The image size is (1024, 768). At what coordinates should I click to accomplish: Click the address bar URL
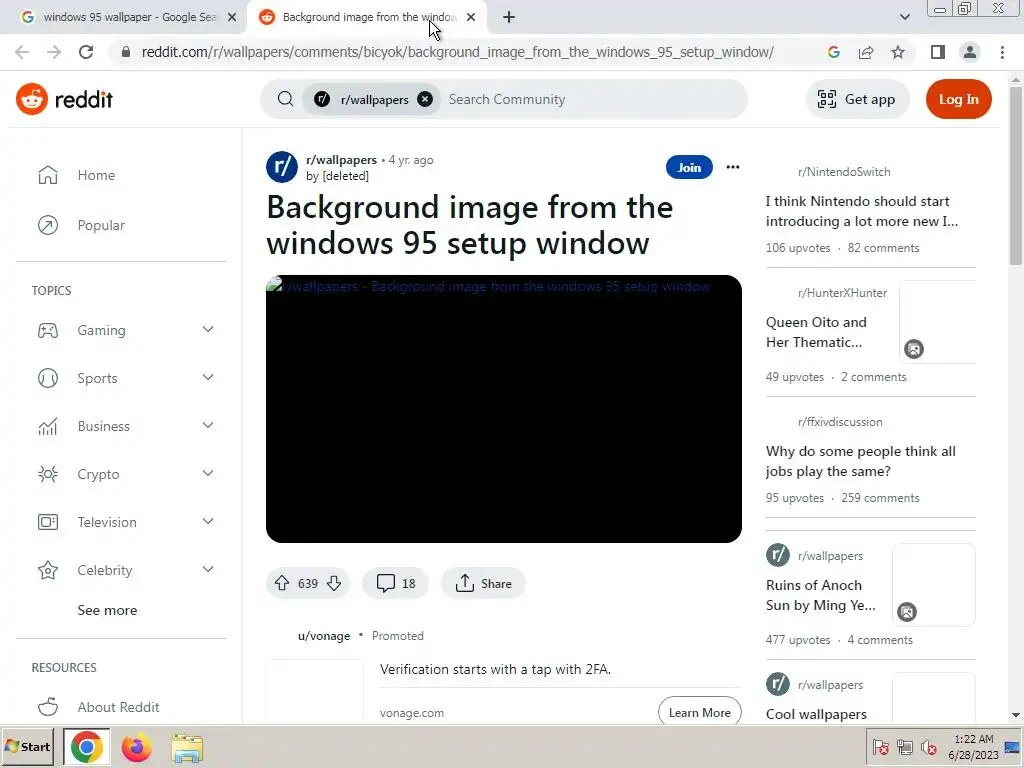pos(457,52)
